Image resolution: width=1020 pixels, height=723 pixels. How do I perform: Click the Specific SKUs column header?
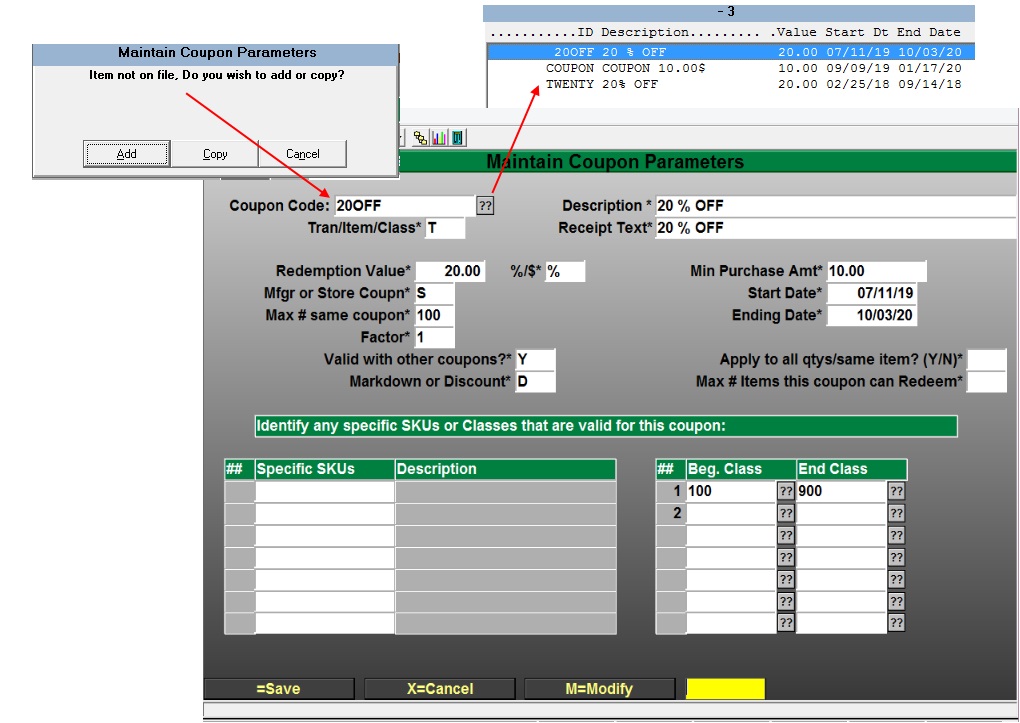tap(325, 469)
